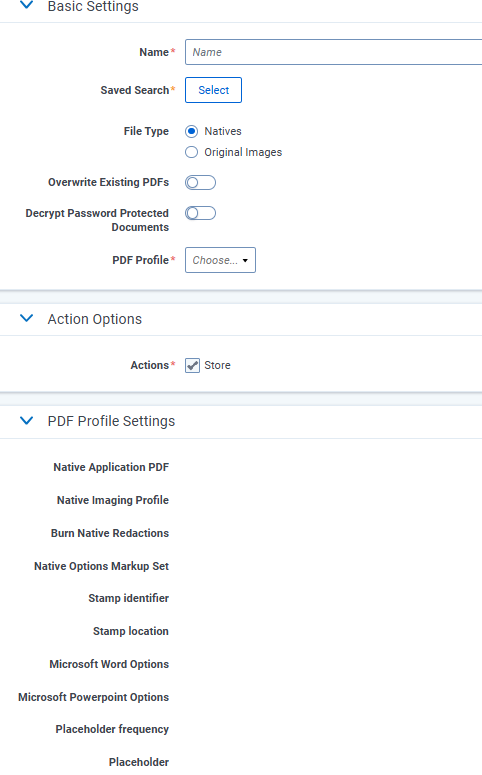This screenshot has height=775, width=482.
Task: Click the Action Options header text
Action: pos(94,319)
